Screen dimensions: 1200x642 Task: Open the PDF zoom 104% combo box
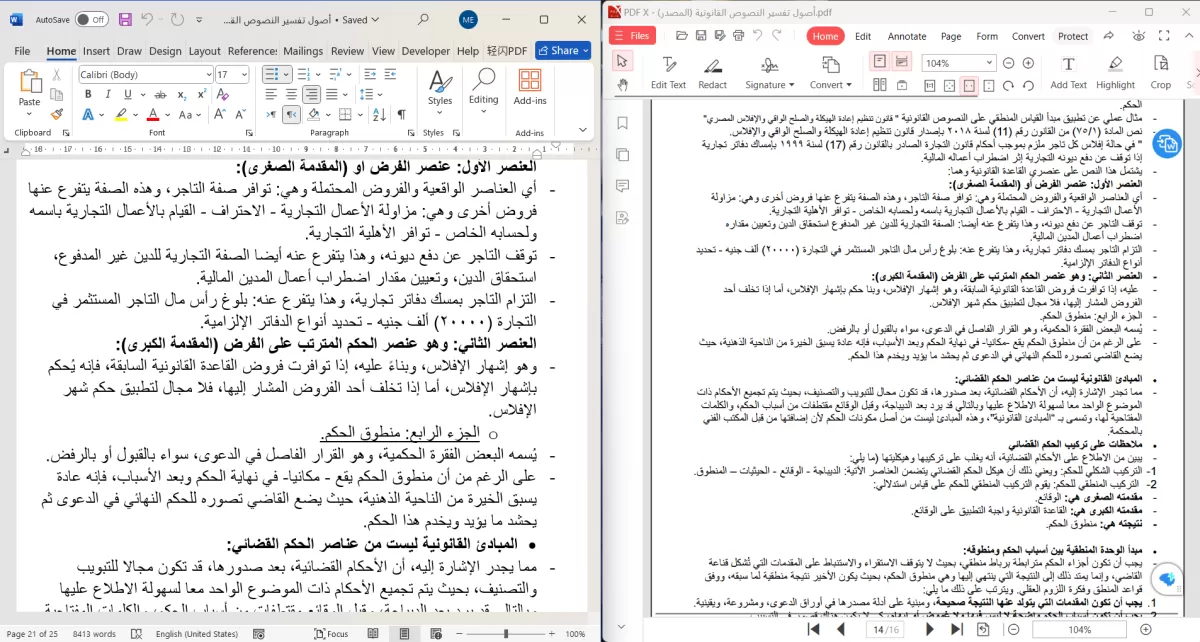(x=957, y=62)
